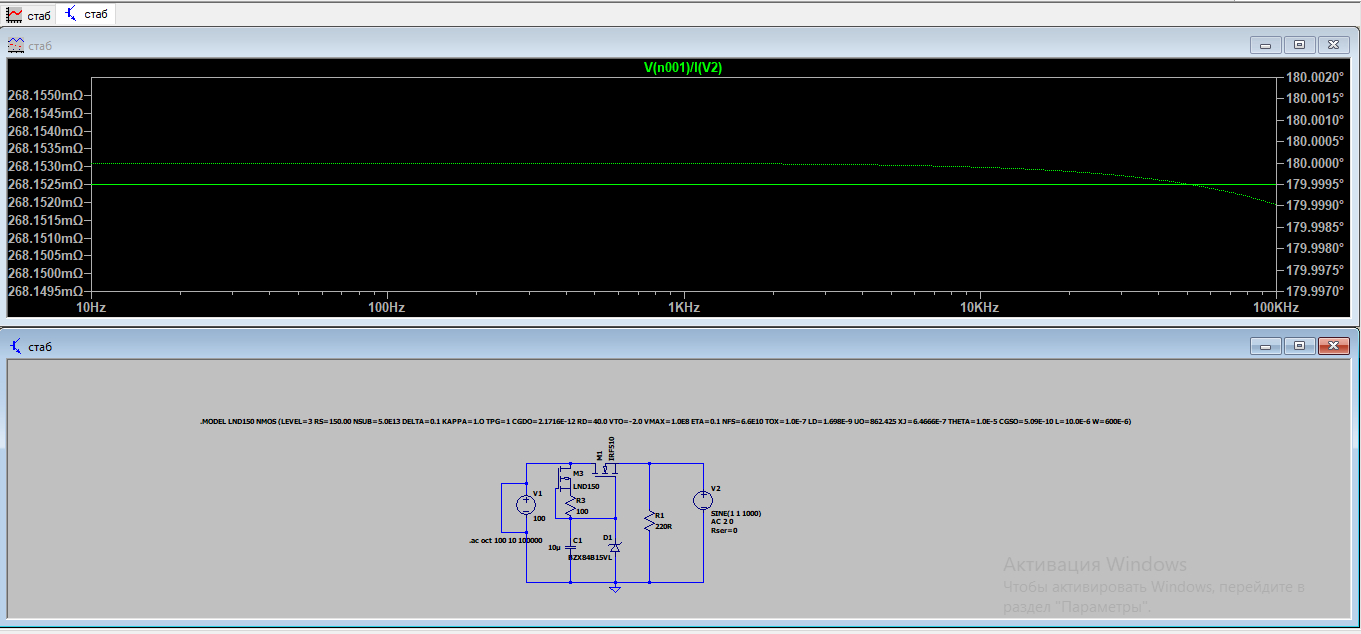Click the 100Hz frequency axis label
Viewport: 1361px width, 634px height.
tap(386, 307)
